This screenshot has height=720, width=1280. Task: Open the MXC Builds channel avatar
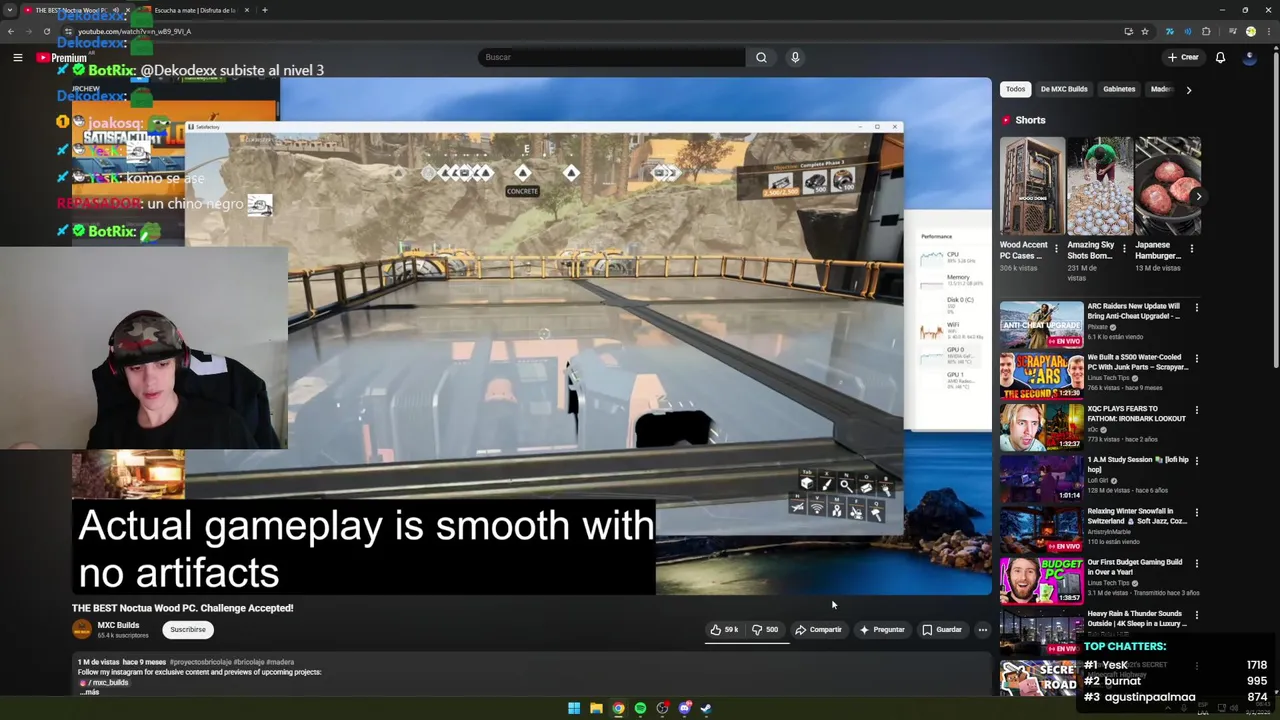point(82,629)
